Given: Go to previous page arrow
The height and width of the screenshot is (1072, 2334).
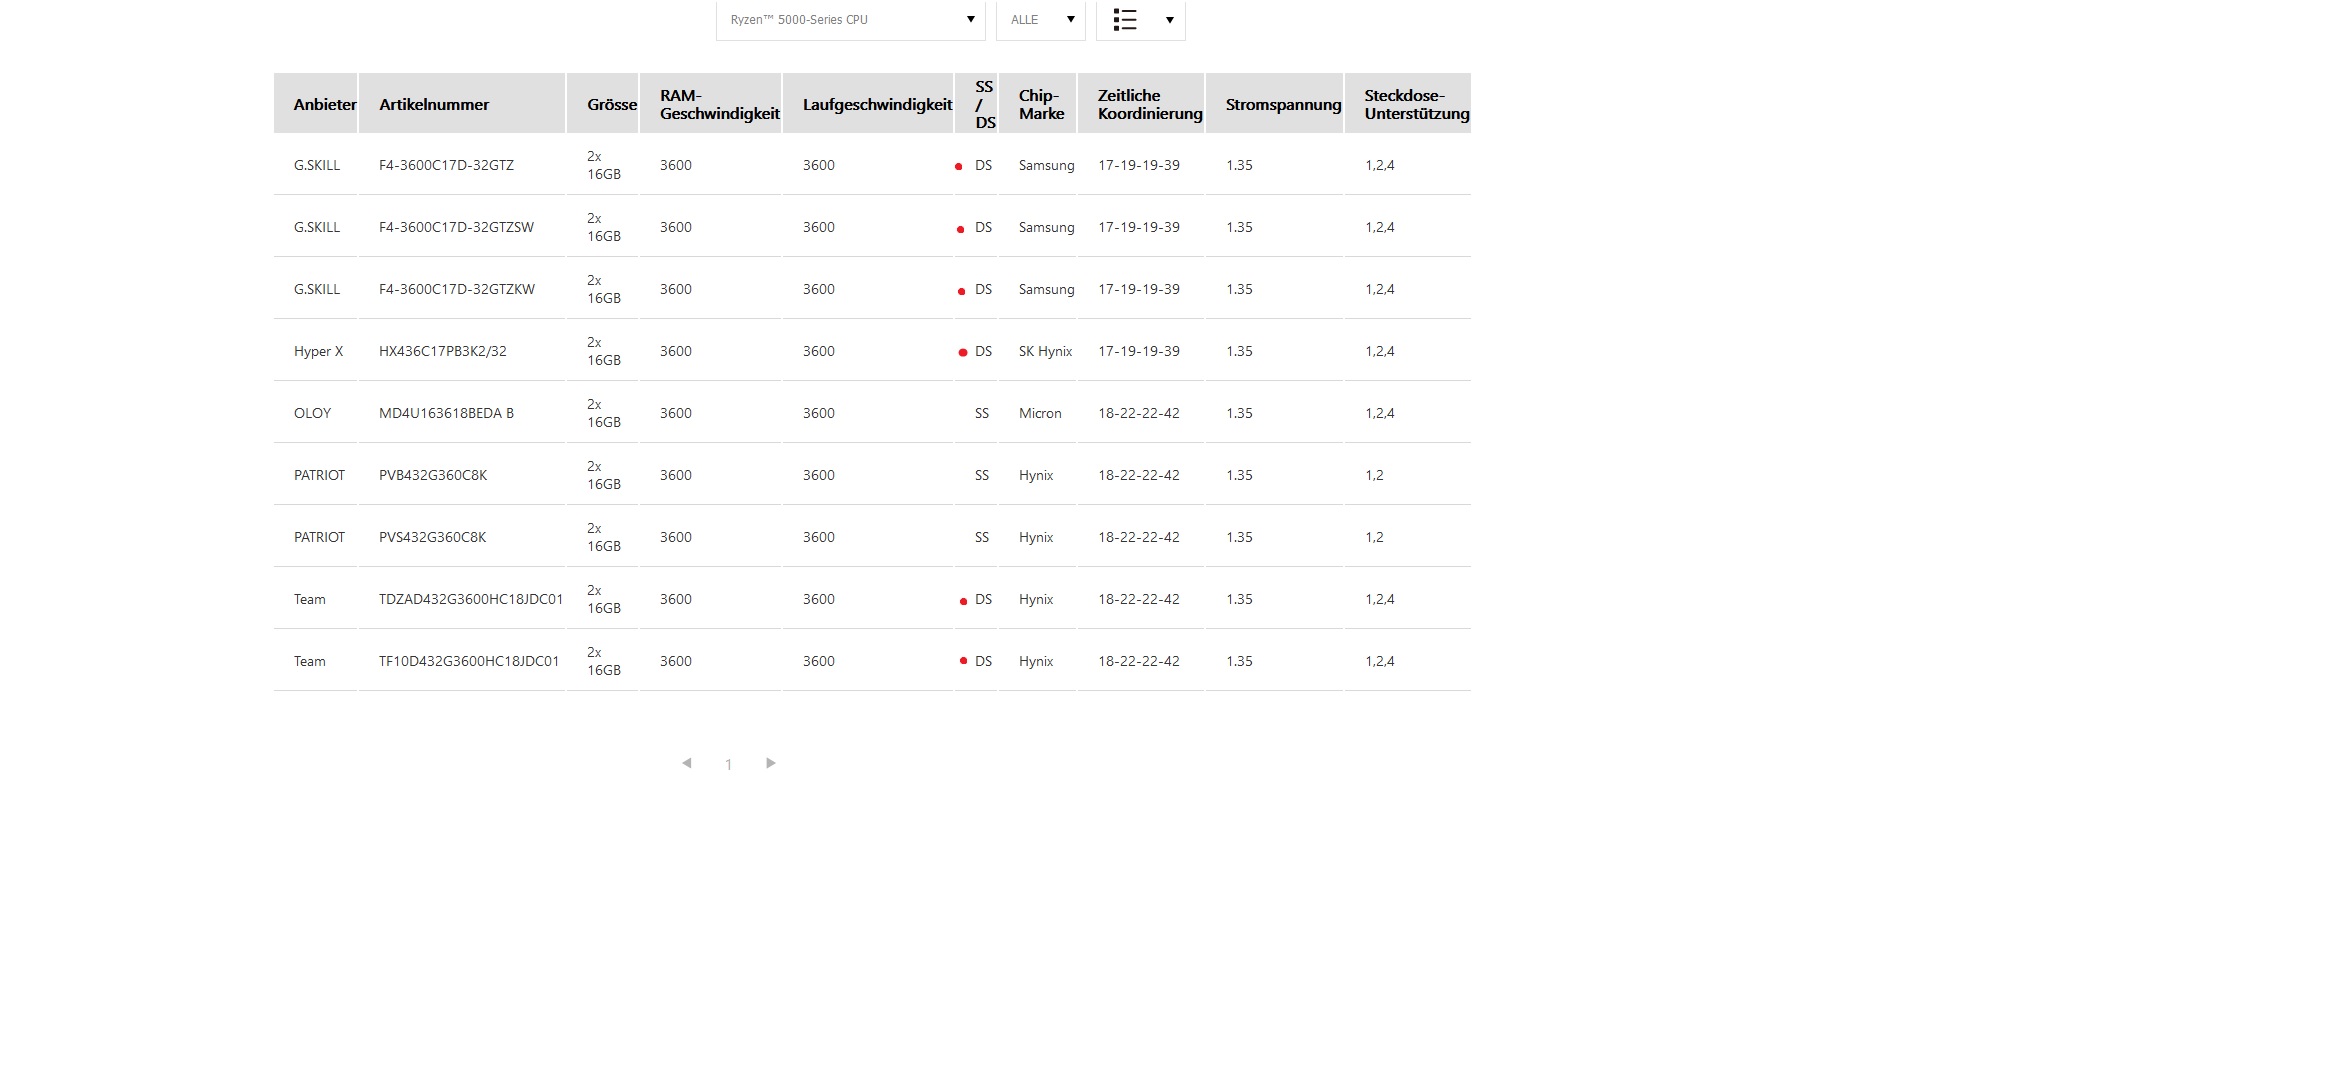Looking at the screenshot, I should click(687, 763).
